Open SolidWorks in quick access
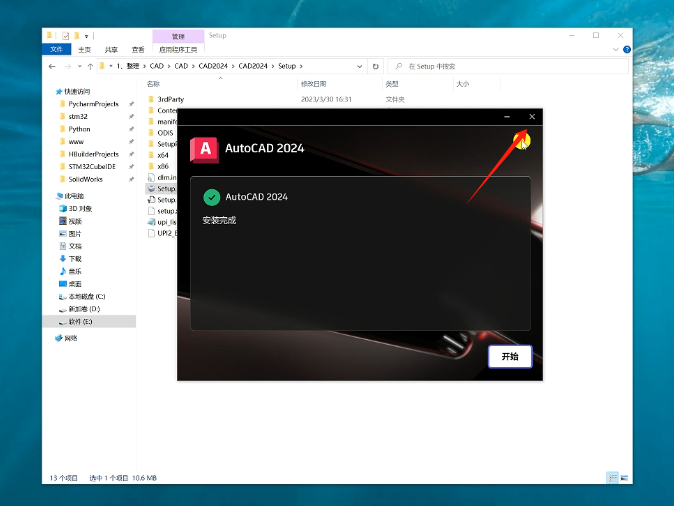The image size is (674, 506). click(86, 179)
